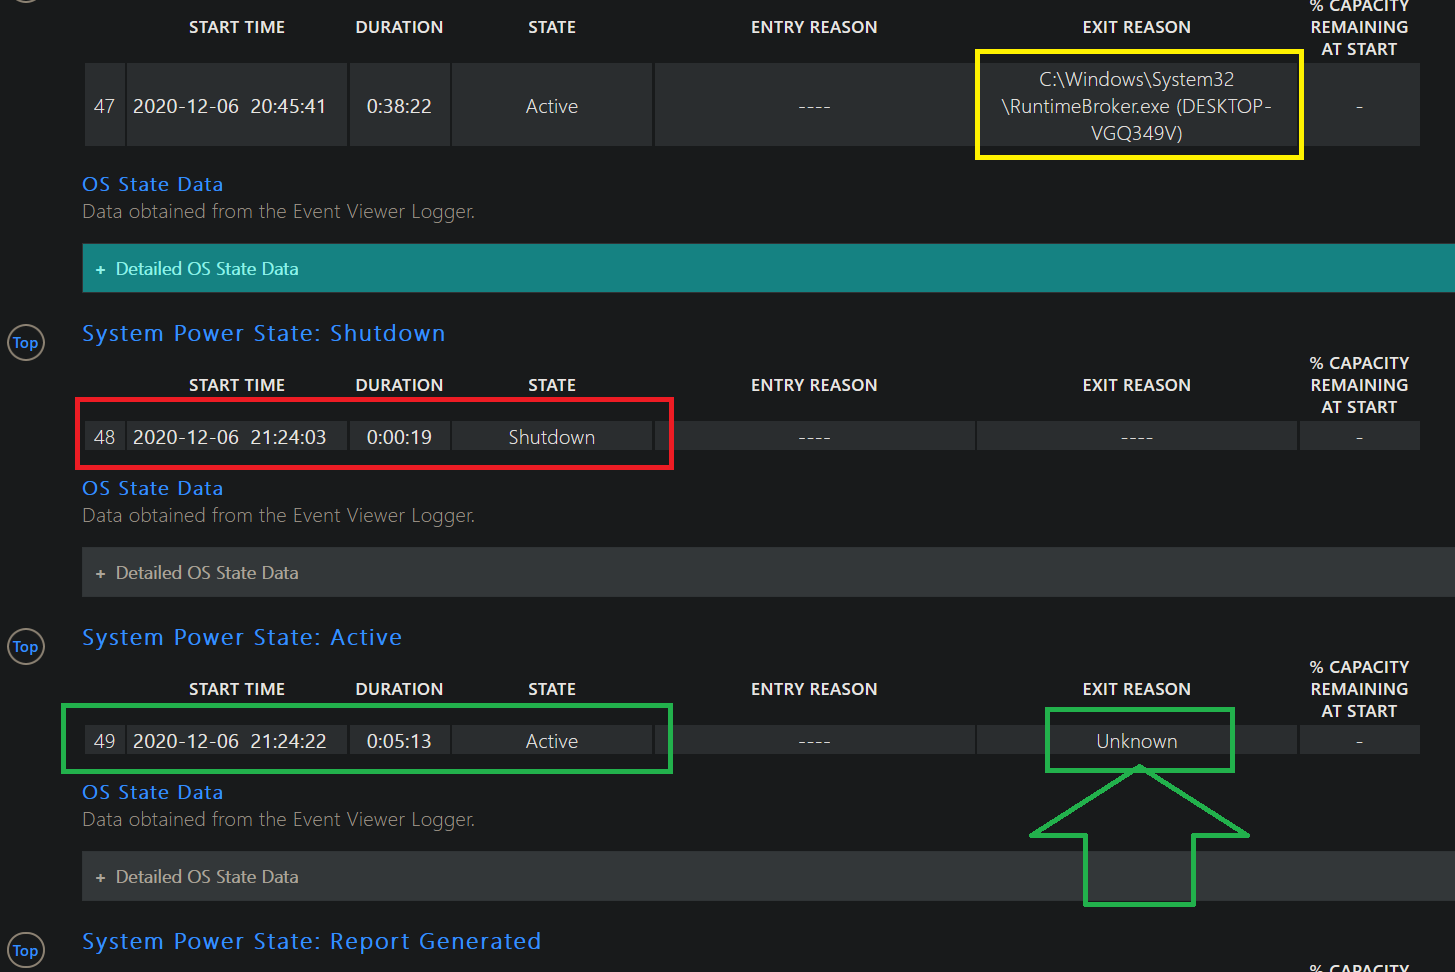Click RuntimeBroker.exe exit reason cell
This screenshot has width=1455, height=972.
(x=1137, y=105)
